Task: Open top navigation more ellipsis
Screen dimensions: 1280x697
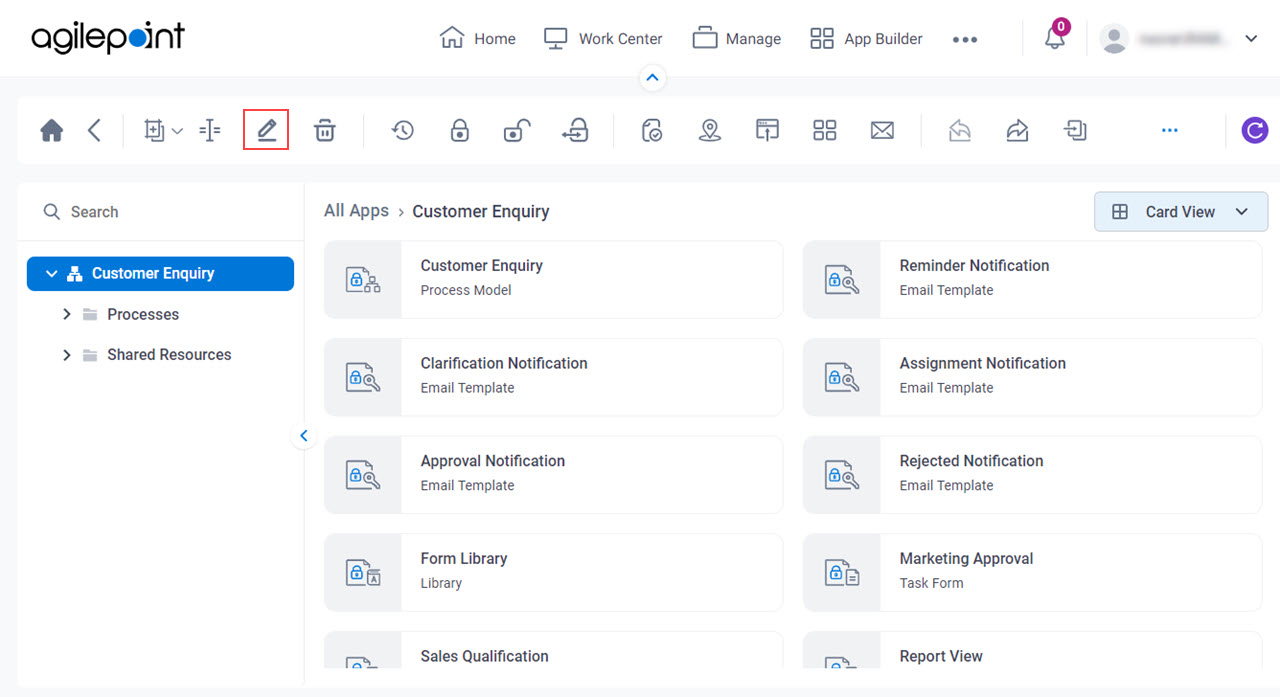Action: click(964, 39)
